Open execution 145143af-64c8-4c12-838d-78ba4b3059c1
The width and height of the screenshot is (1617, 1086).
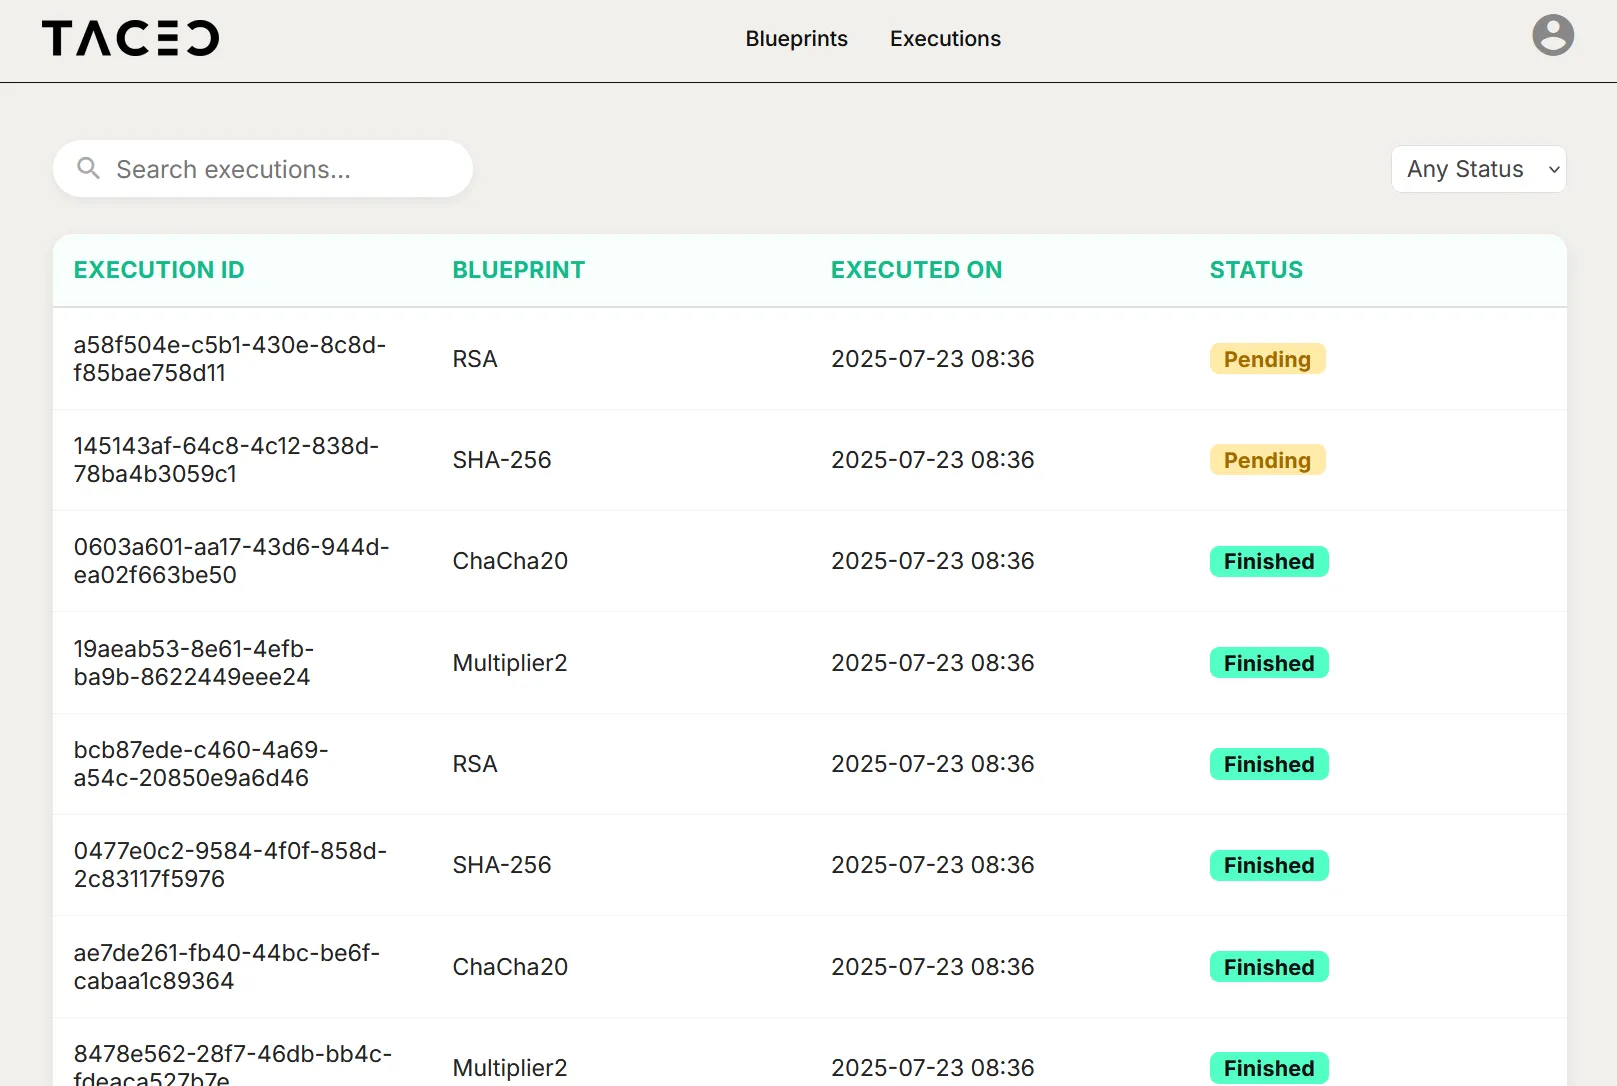(x=226, y=460)
